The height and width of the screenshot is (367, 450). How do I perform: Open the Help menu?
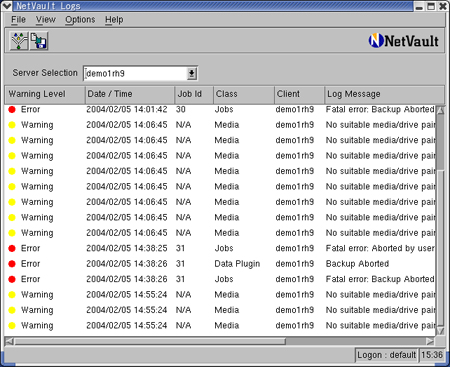tap(114, 20)
